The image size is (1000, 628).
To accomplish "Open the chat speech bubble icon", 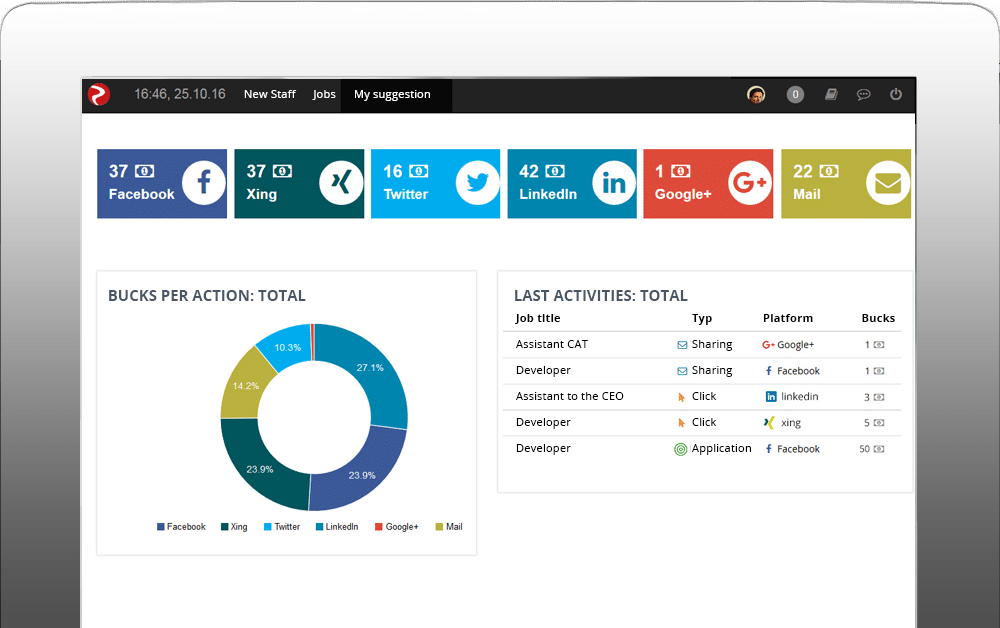I will point(864,94).
